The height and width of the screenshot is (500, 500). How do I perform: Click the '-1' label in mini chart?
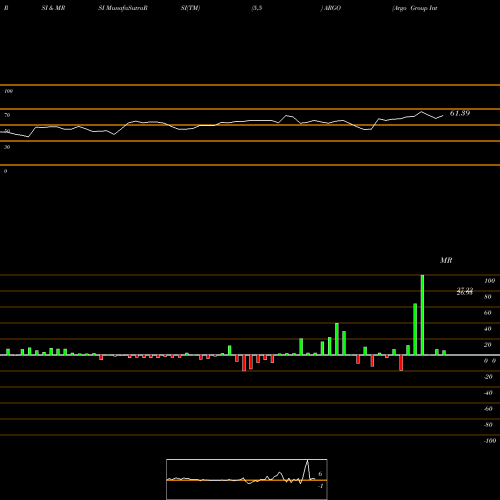321,486
